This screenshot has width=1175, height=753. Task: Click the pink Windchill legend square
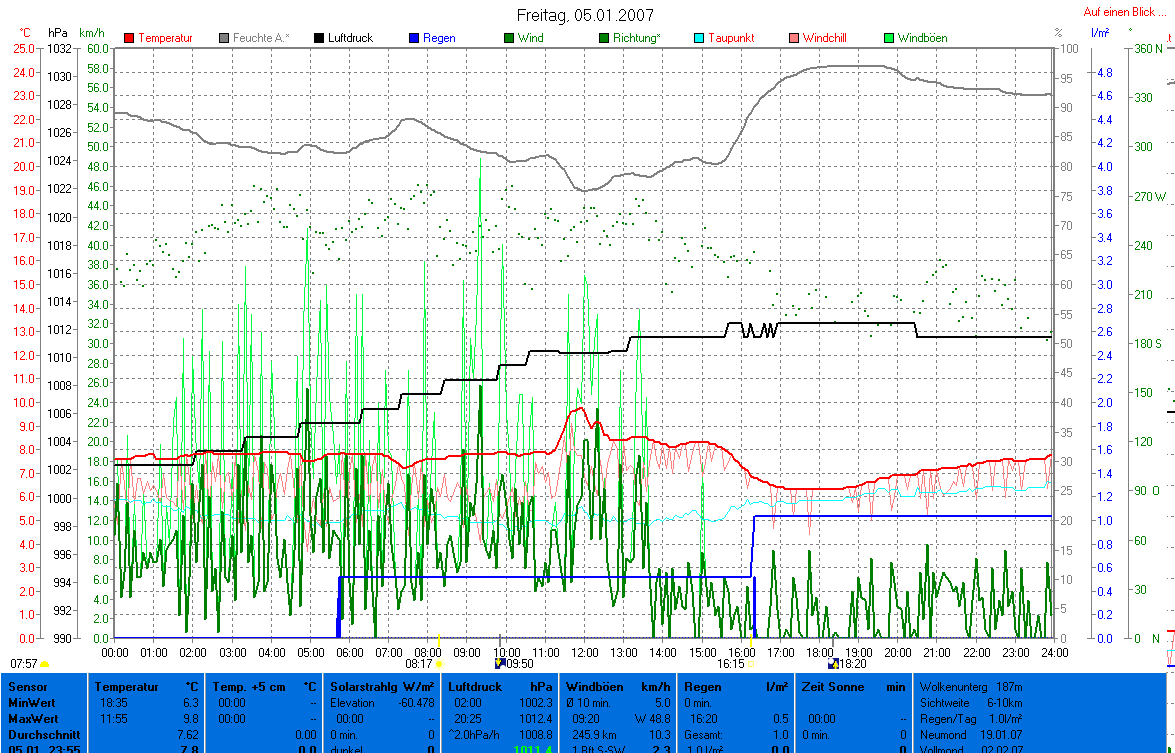[795, 38]
